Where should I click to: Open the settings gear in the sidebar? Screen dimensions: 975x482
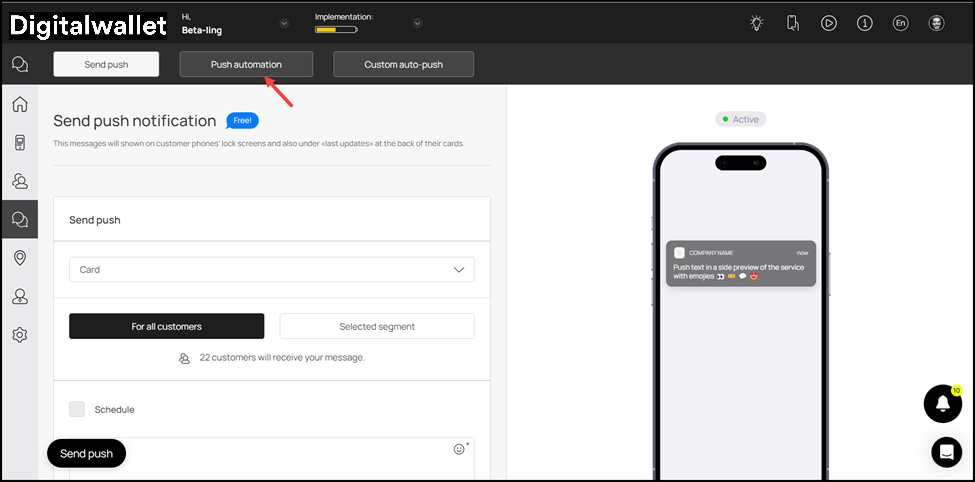(x=19, y=335)
